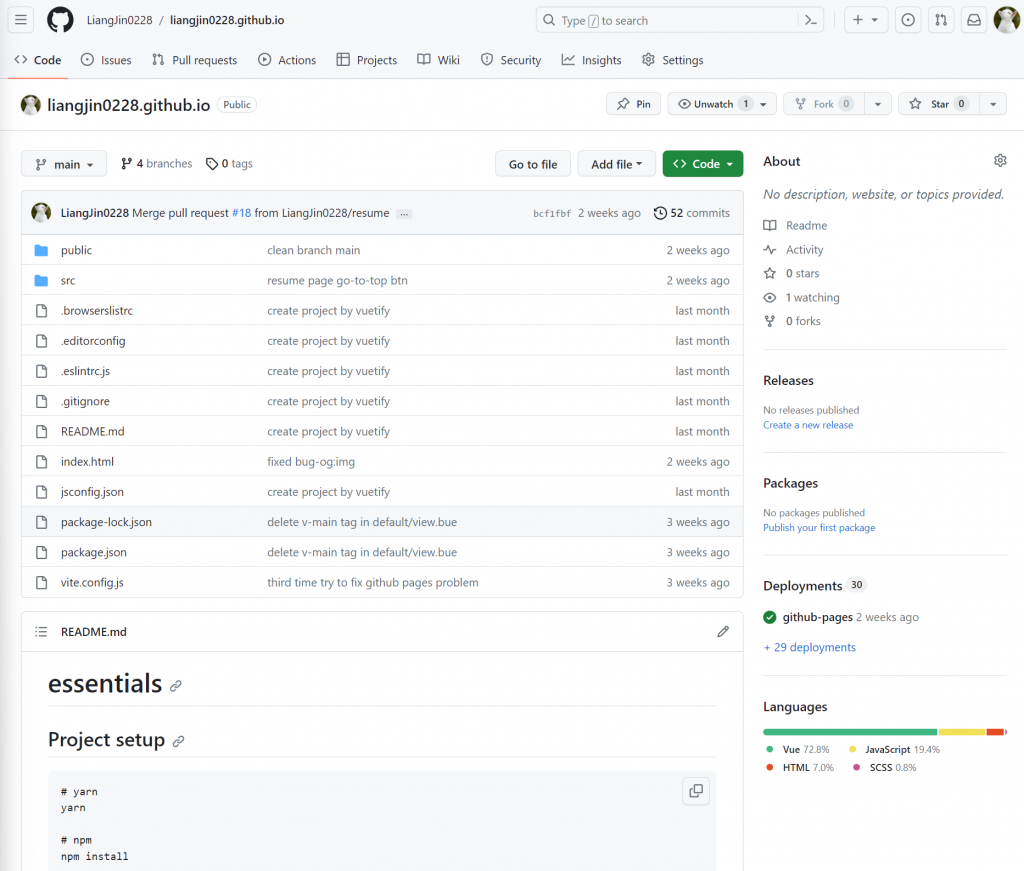The width and height of the screenshot is (1024, 871).
Task: Open the fork options dropdown arrow
Action: click(x=878, y=104)
